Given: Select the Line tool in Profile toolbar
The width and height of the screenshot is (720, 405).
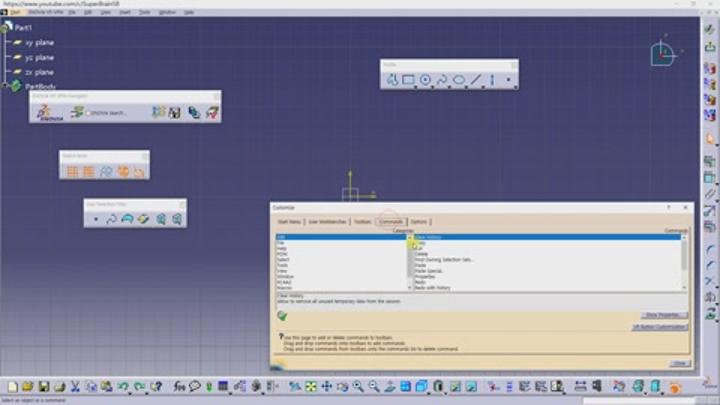Looking at the screenshot, I should click(475, 80).
